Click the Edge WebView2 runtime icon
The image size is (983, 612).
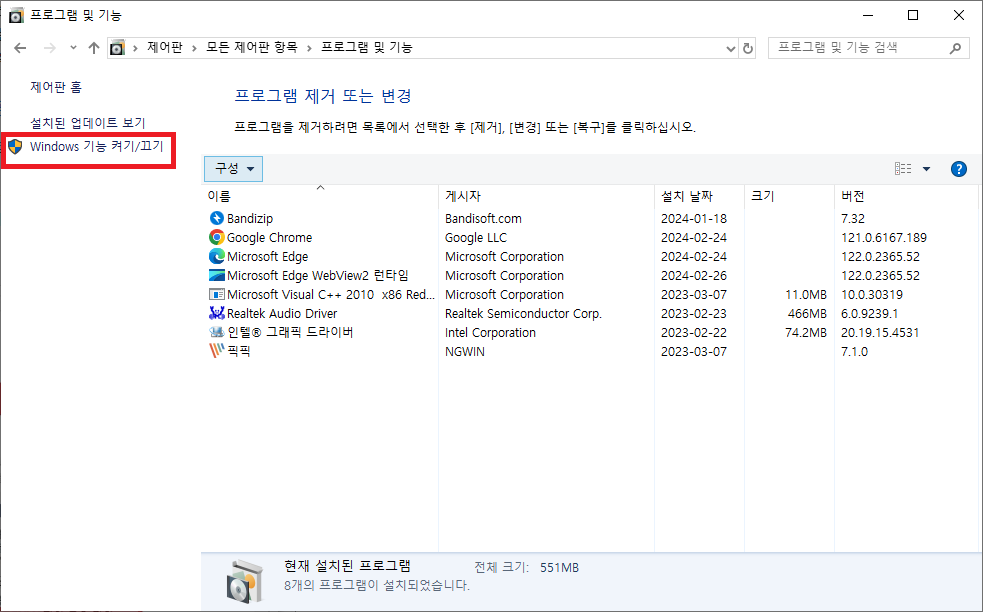[x=216, y=275]
